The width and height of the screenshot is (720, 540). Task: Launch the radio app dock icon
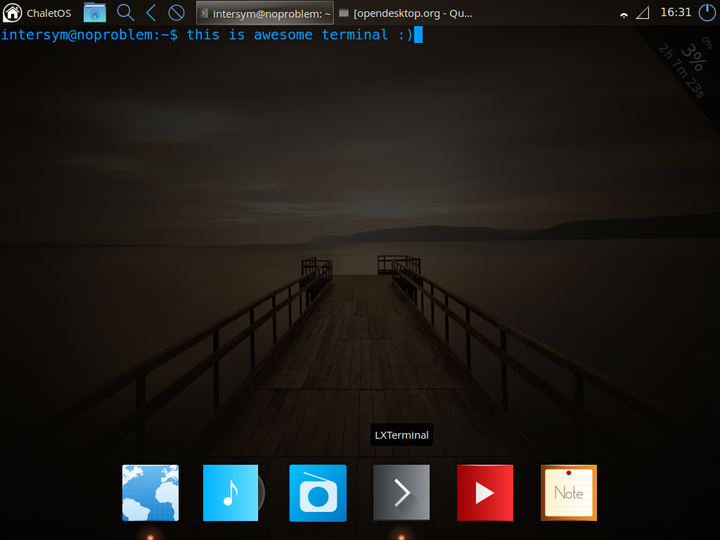click(318, 493)
